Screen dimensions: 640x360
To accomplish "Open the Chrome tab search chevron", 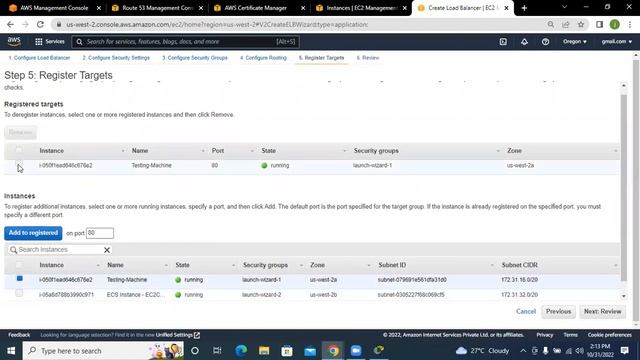I will (564, 7).
